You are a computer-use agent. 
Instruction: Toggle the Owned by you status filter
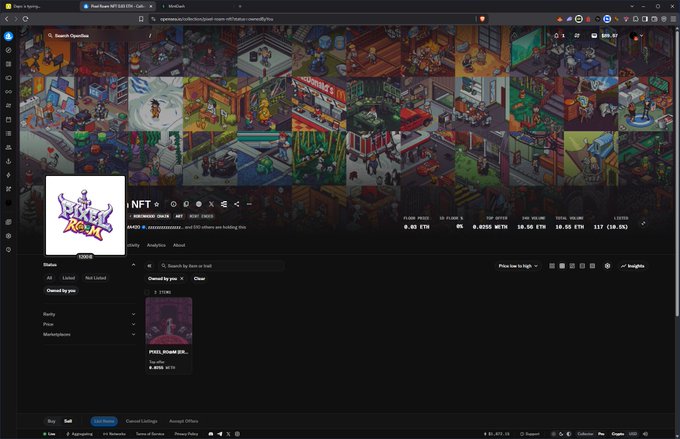61,291
